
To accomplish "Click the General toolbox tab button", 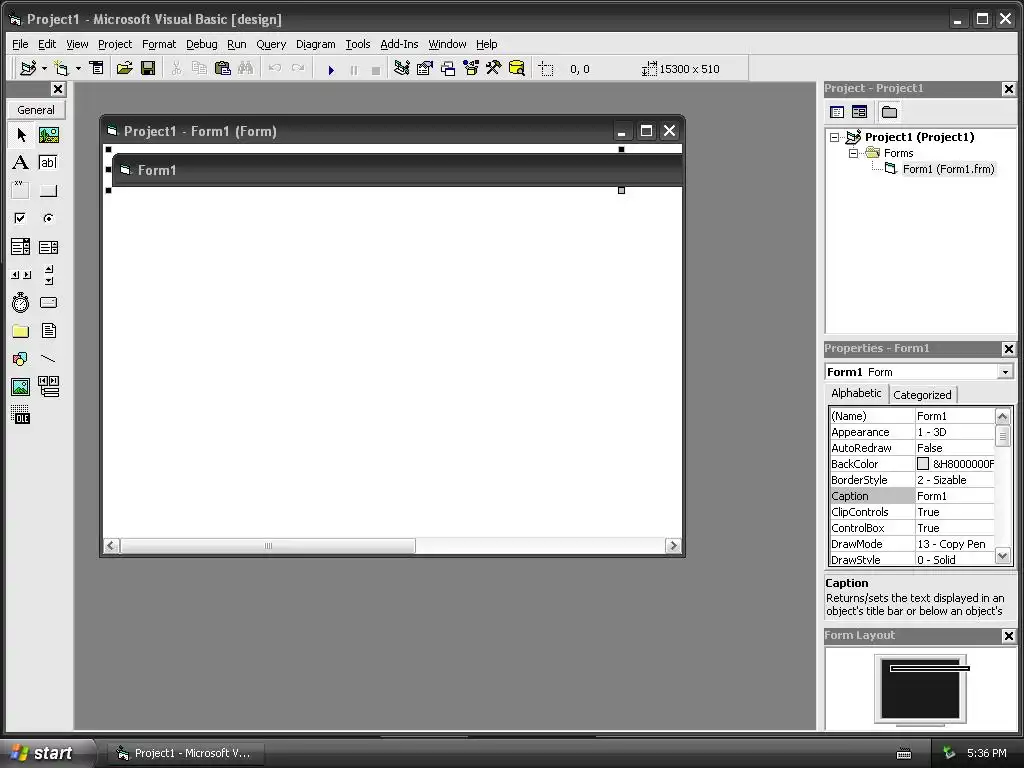I will pos(36,110).
